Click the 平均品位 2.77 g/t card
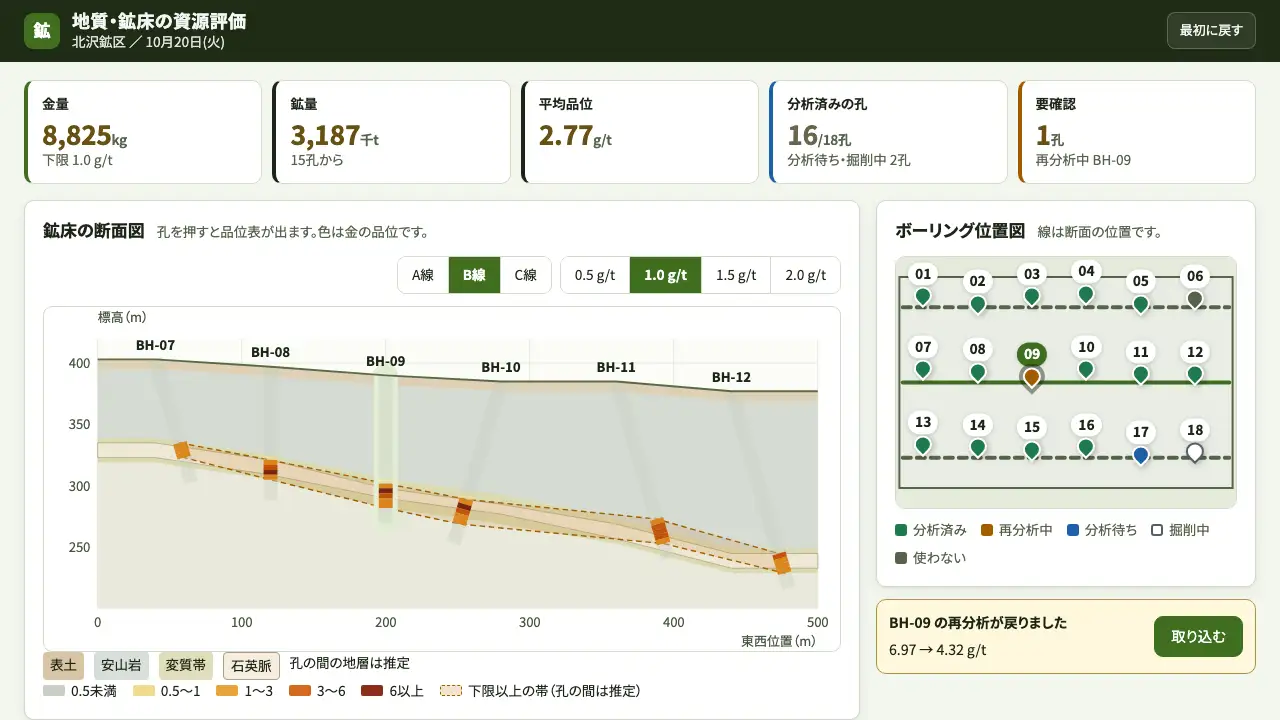The image size is (1280, 720). pyautogui.click(x=640, y=132)
